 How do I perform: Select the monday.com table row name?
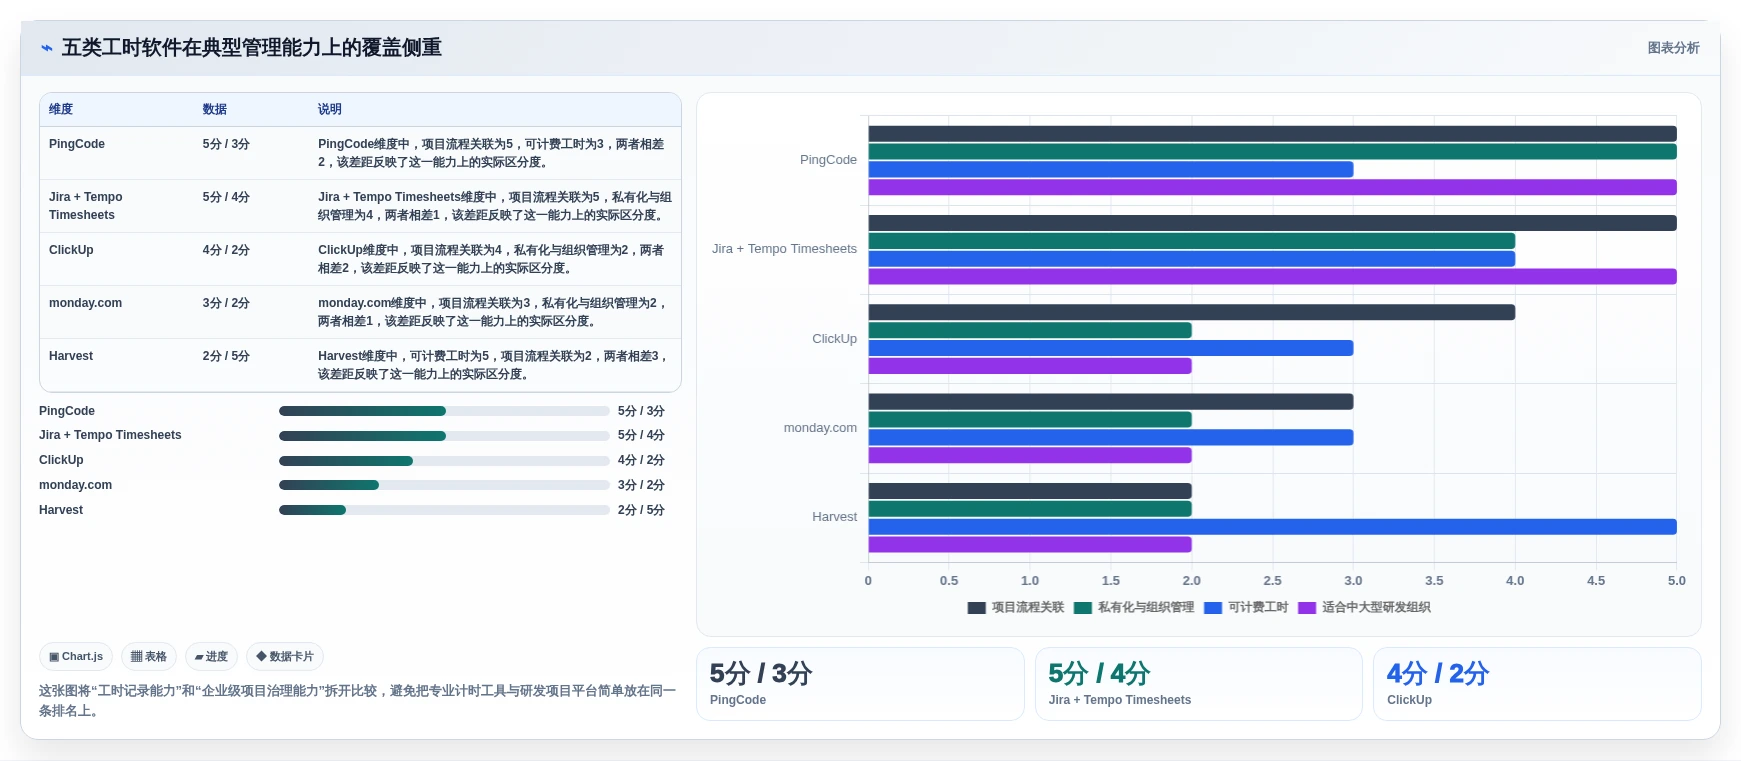point(85,303)
